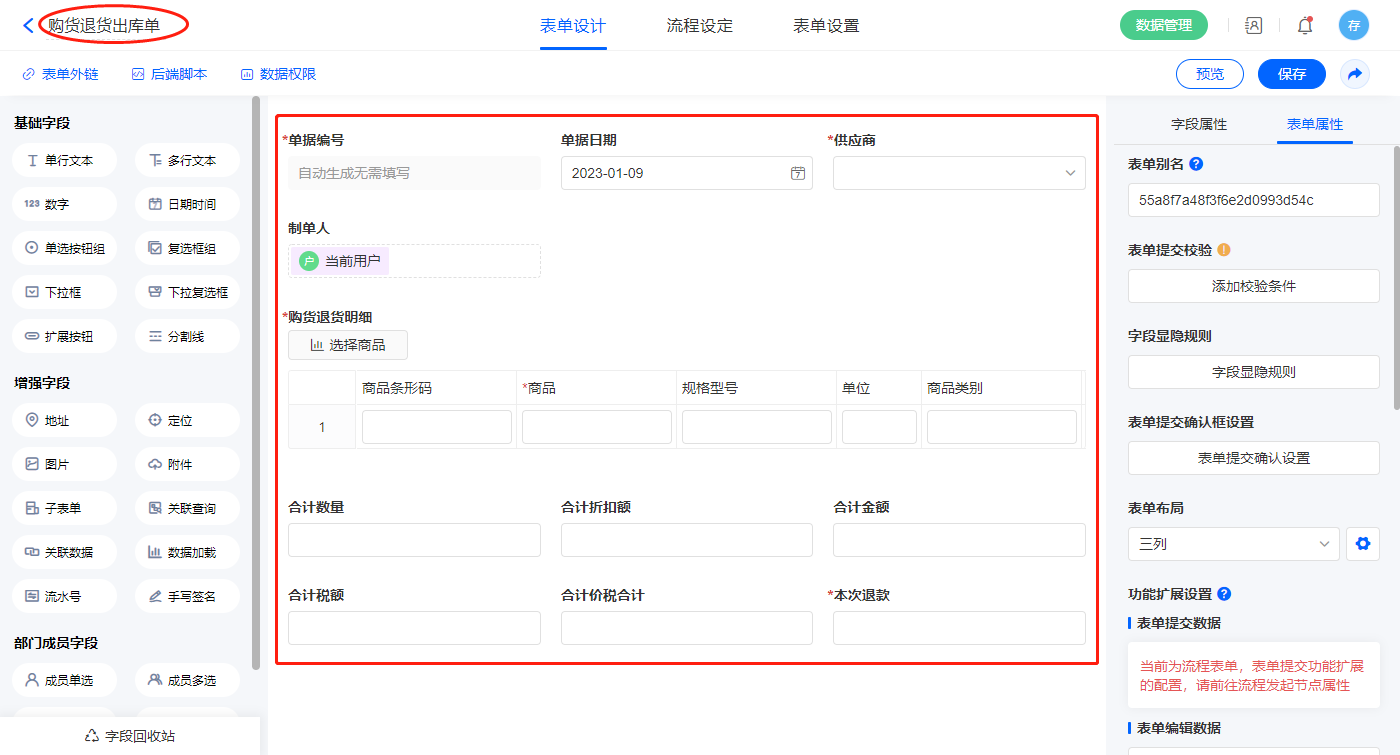Click the back arrow beside 购货退货出库单
The height and width of the screenshot is (755, 1400).
coord(28,26)
